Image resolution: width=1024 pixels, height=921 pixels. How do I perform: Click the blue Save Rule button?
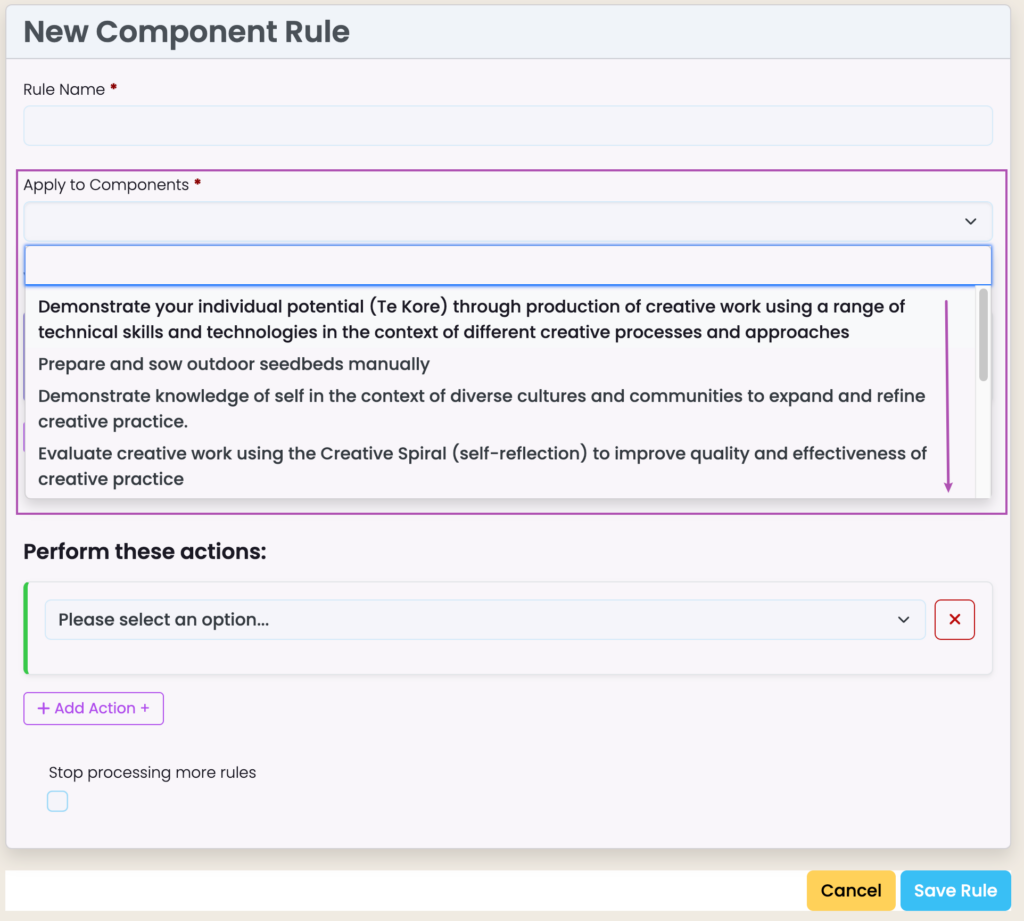point(955,890)
